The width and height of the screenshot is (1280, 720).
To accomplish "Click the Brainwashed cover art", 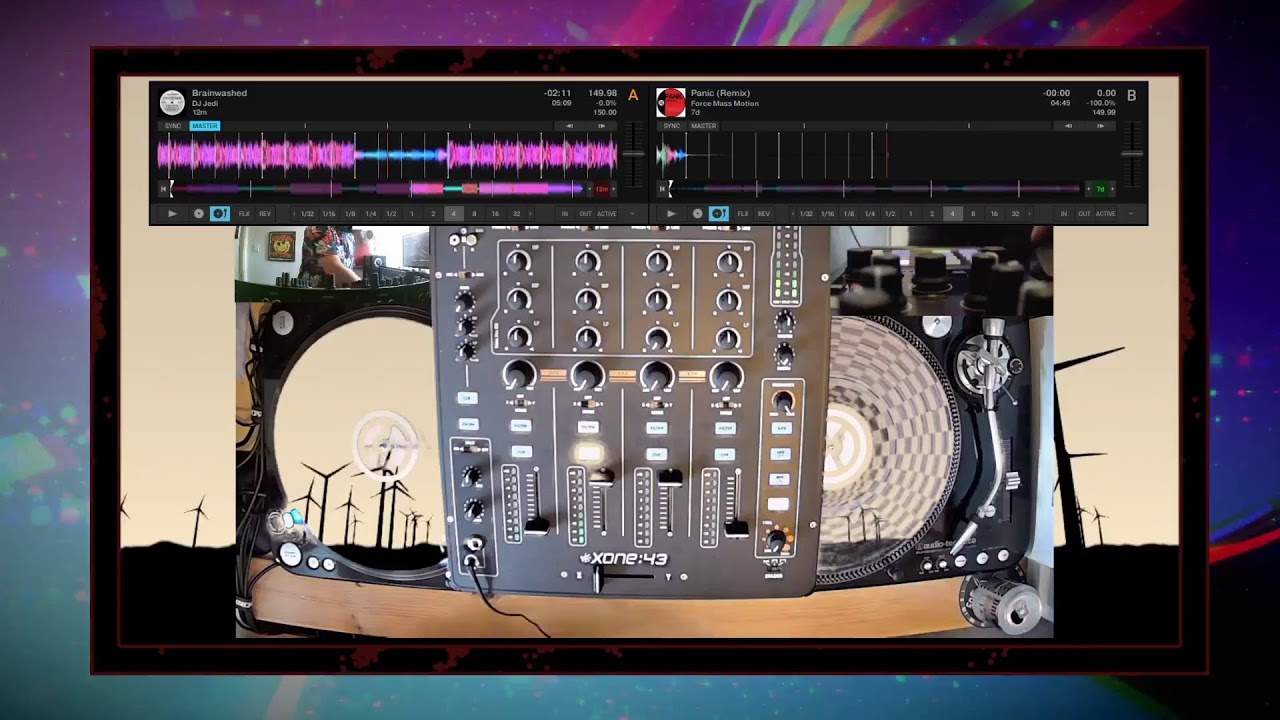I will point(172,102).
